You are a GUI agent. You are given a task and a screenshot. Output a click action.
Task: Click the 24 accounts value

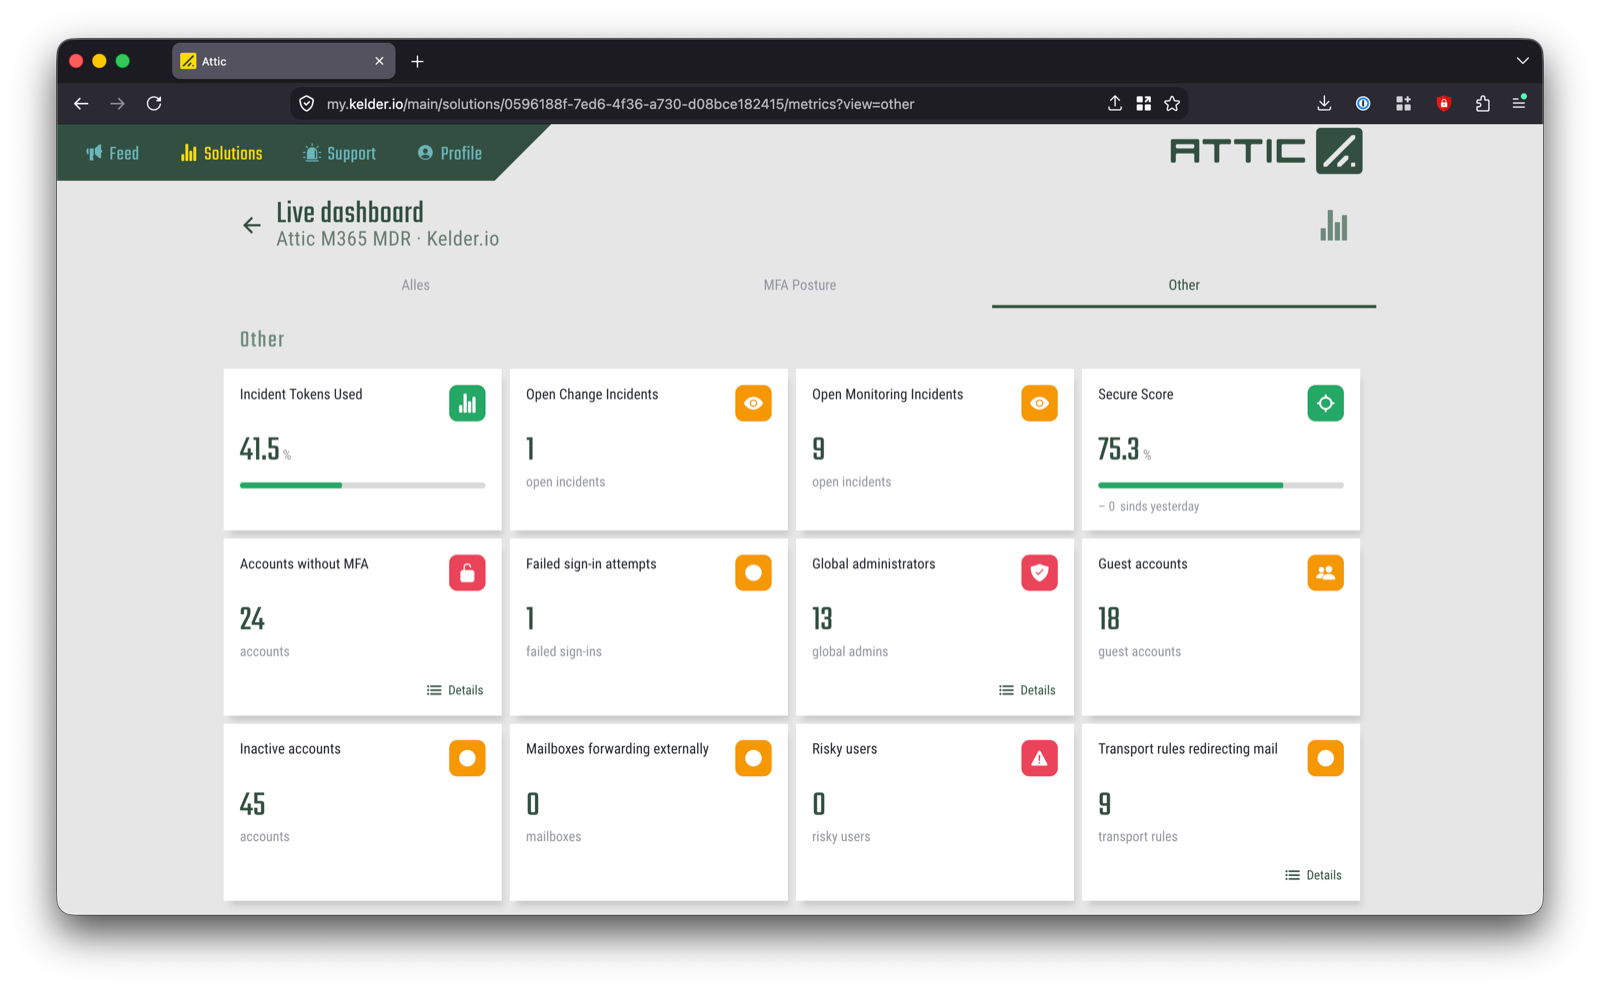252,619
